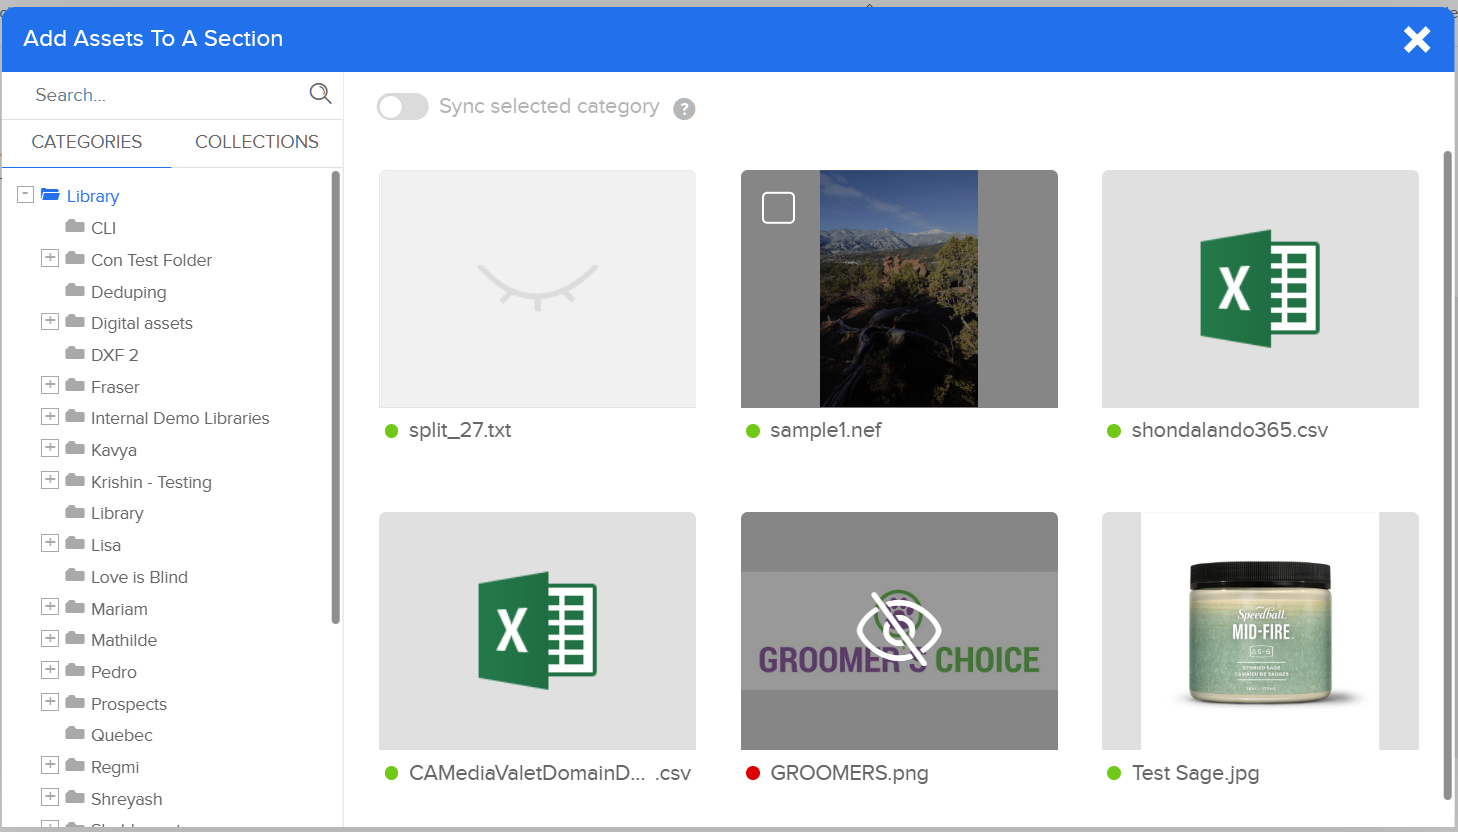Viewport: 1458px width, 832px height.
Task: Click the Love is Blind folder icon
Action: (75, 576)
